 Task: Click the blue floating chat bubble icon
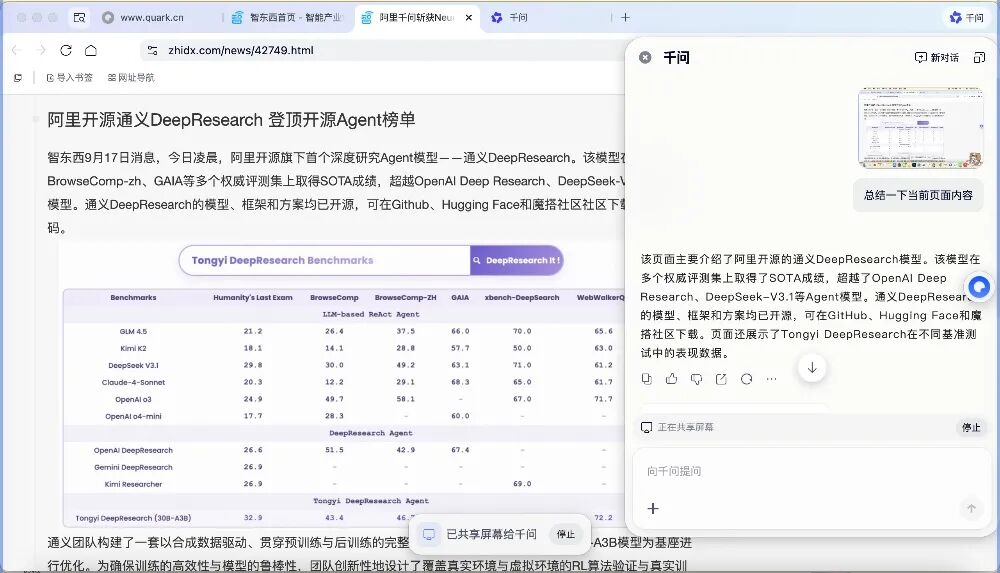coord(979,287)
